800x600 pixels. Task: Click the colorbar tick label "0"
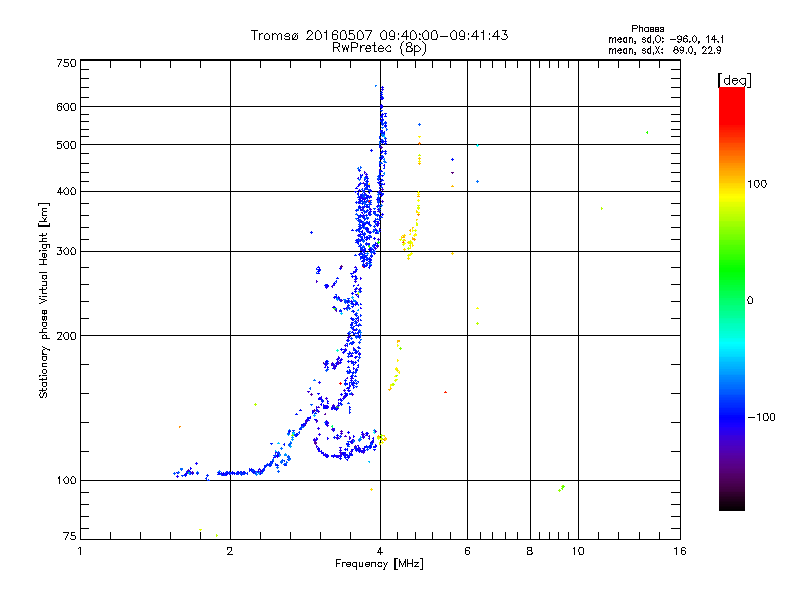(x=750, y=300)
